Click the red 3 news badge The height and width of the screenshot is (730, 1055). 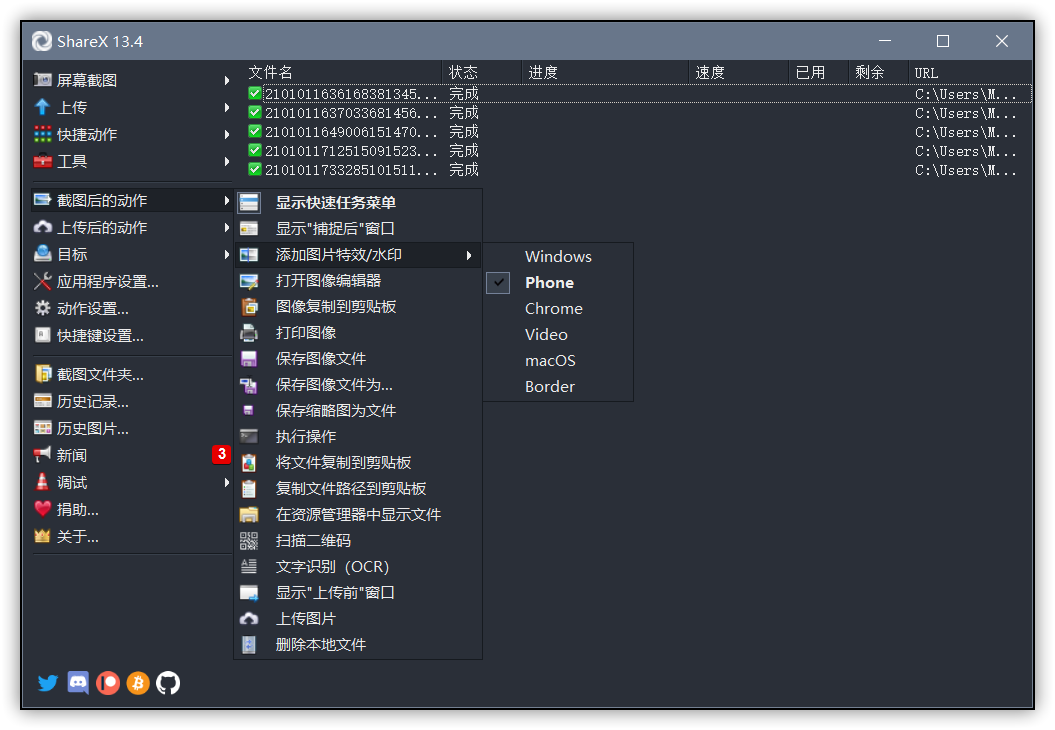click(221, 454)
